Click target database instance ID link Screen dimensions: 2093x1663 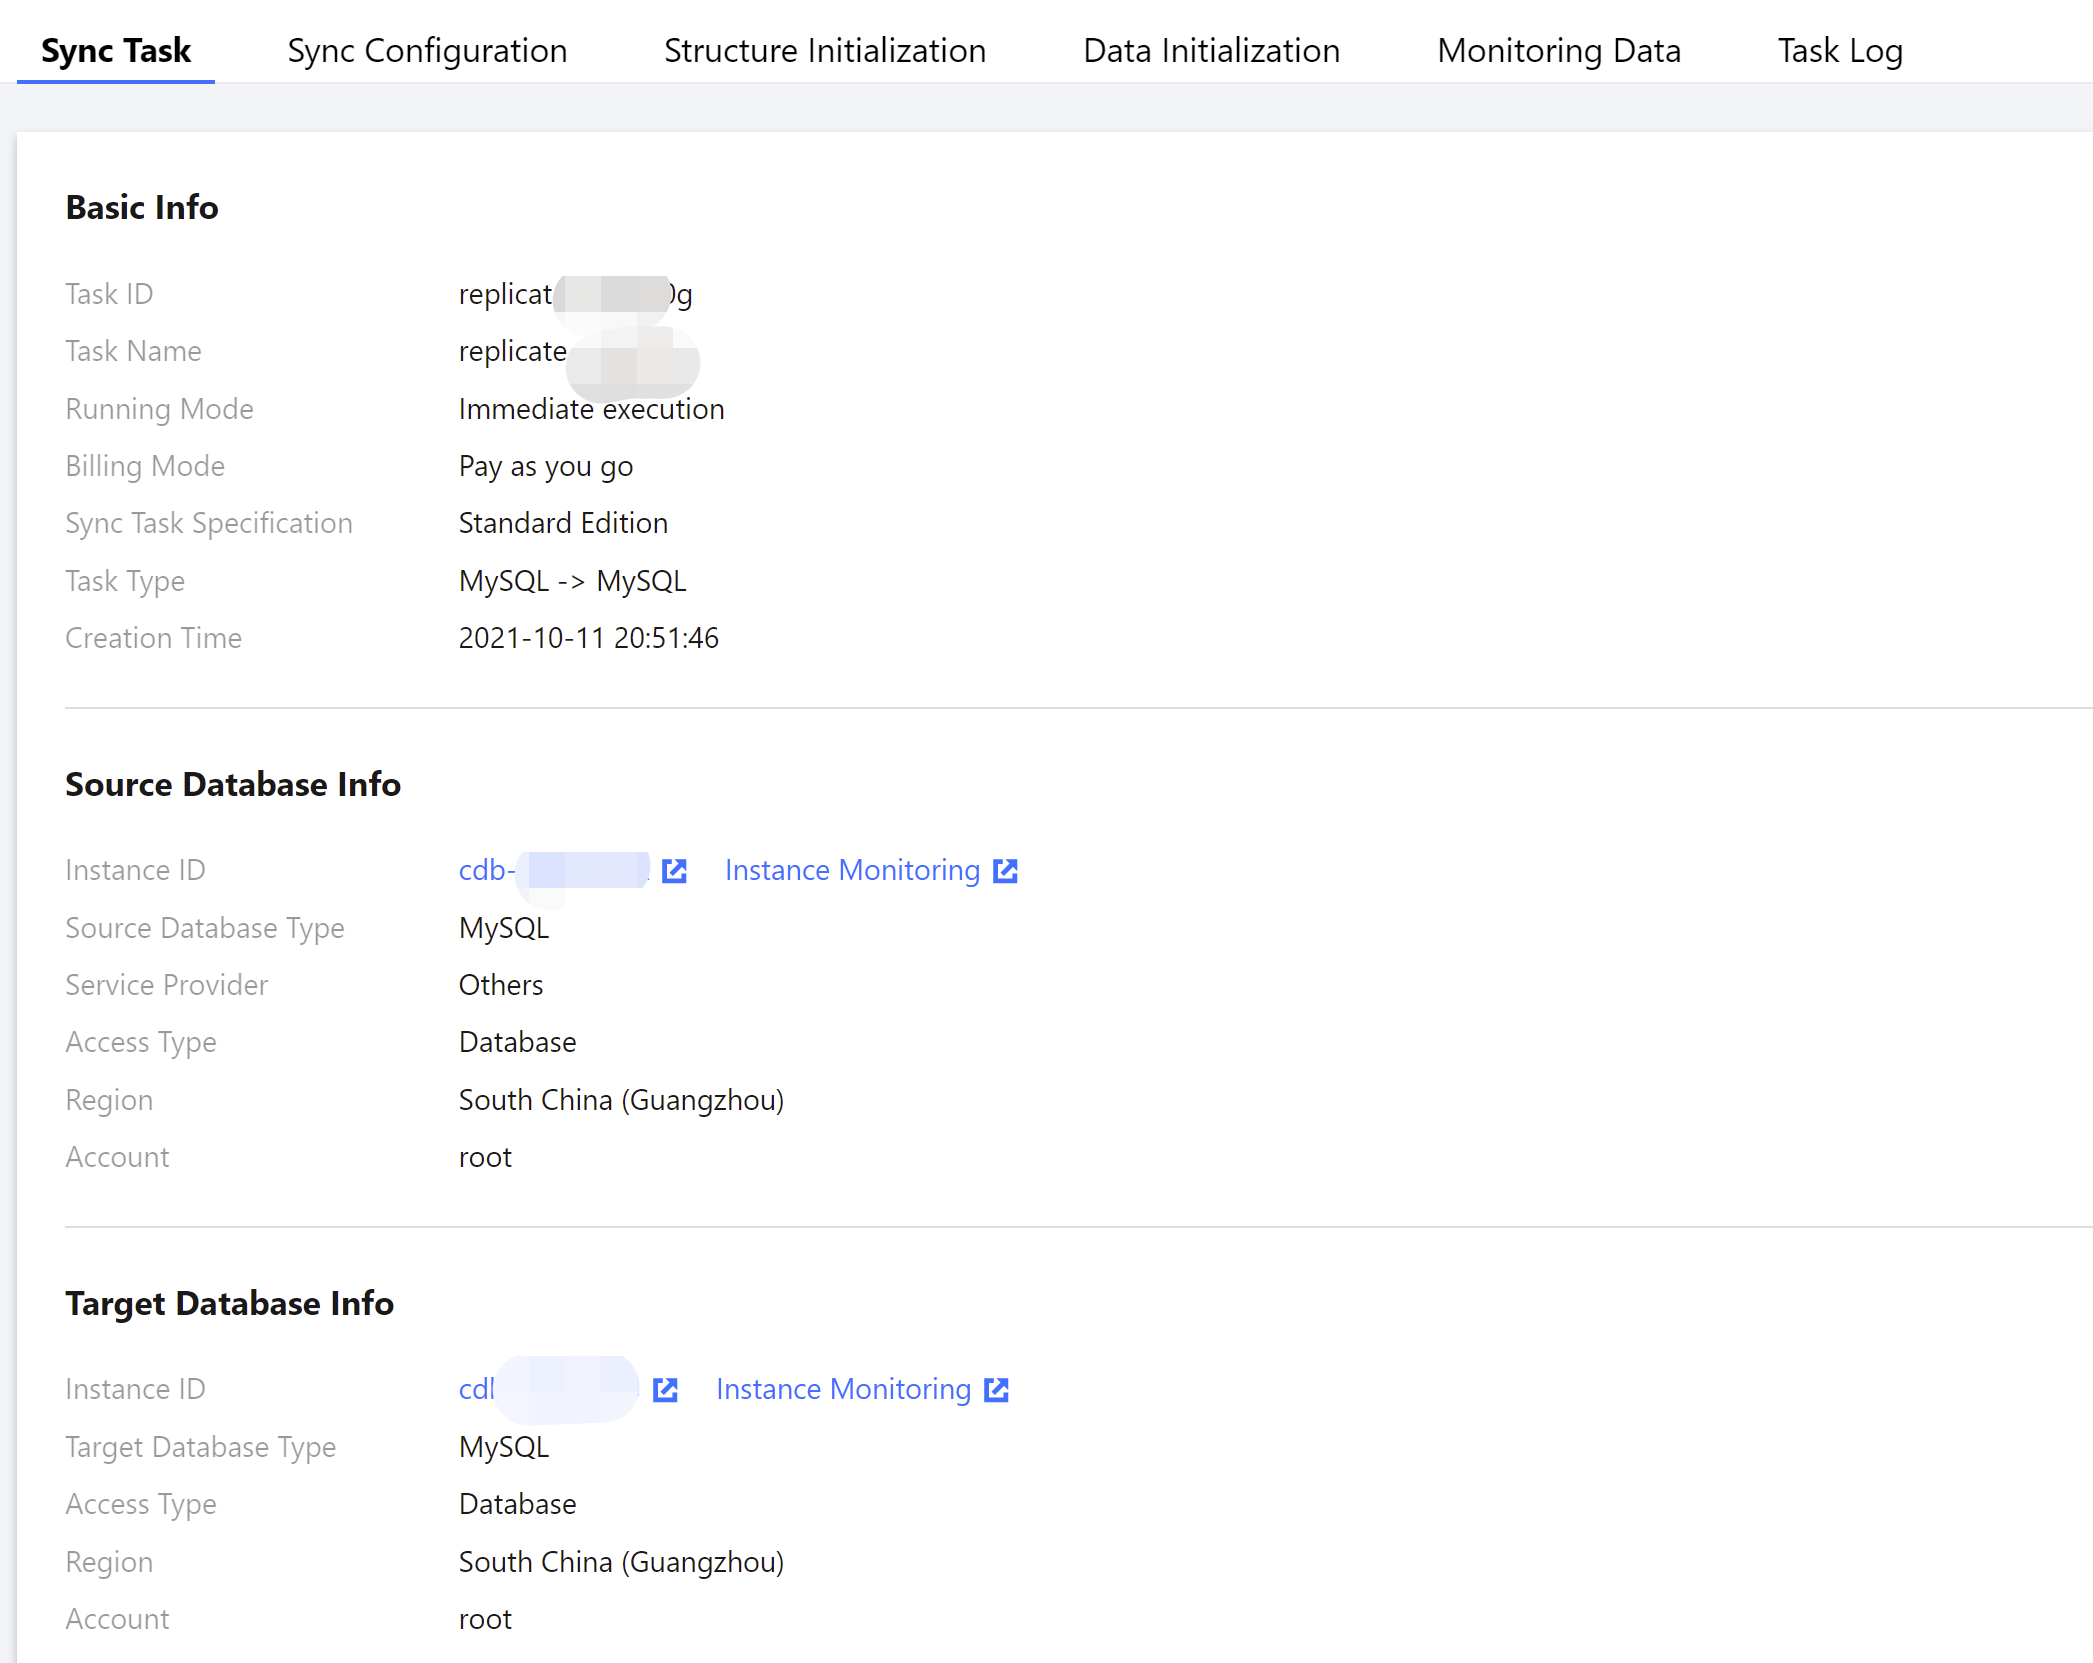[547, 1390]
